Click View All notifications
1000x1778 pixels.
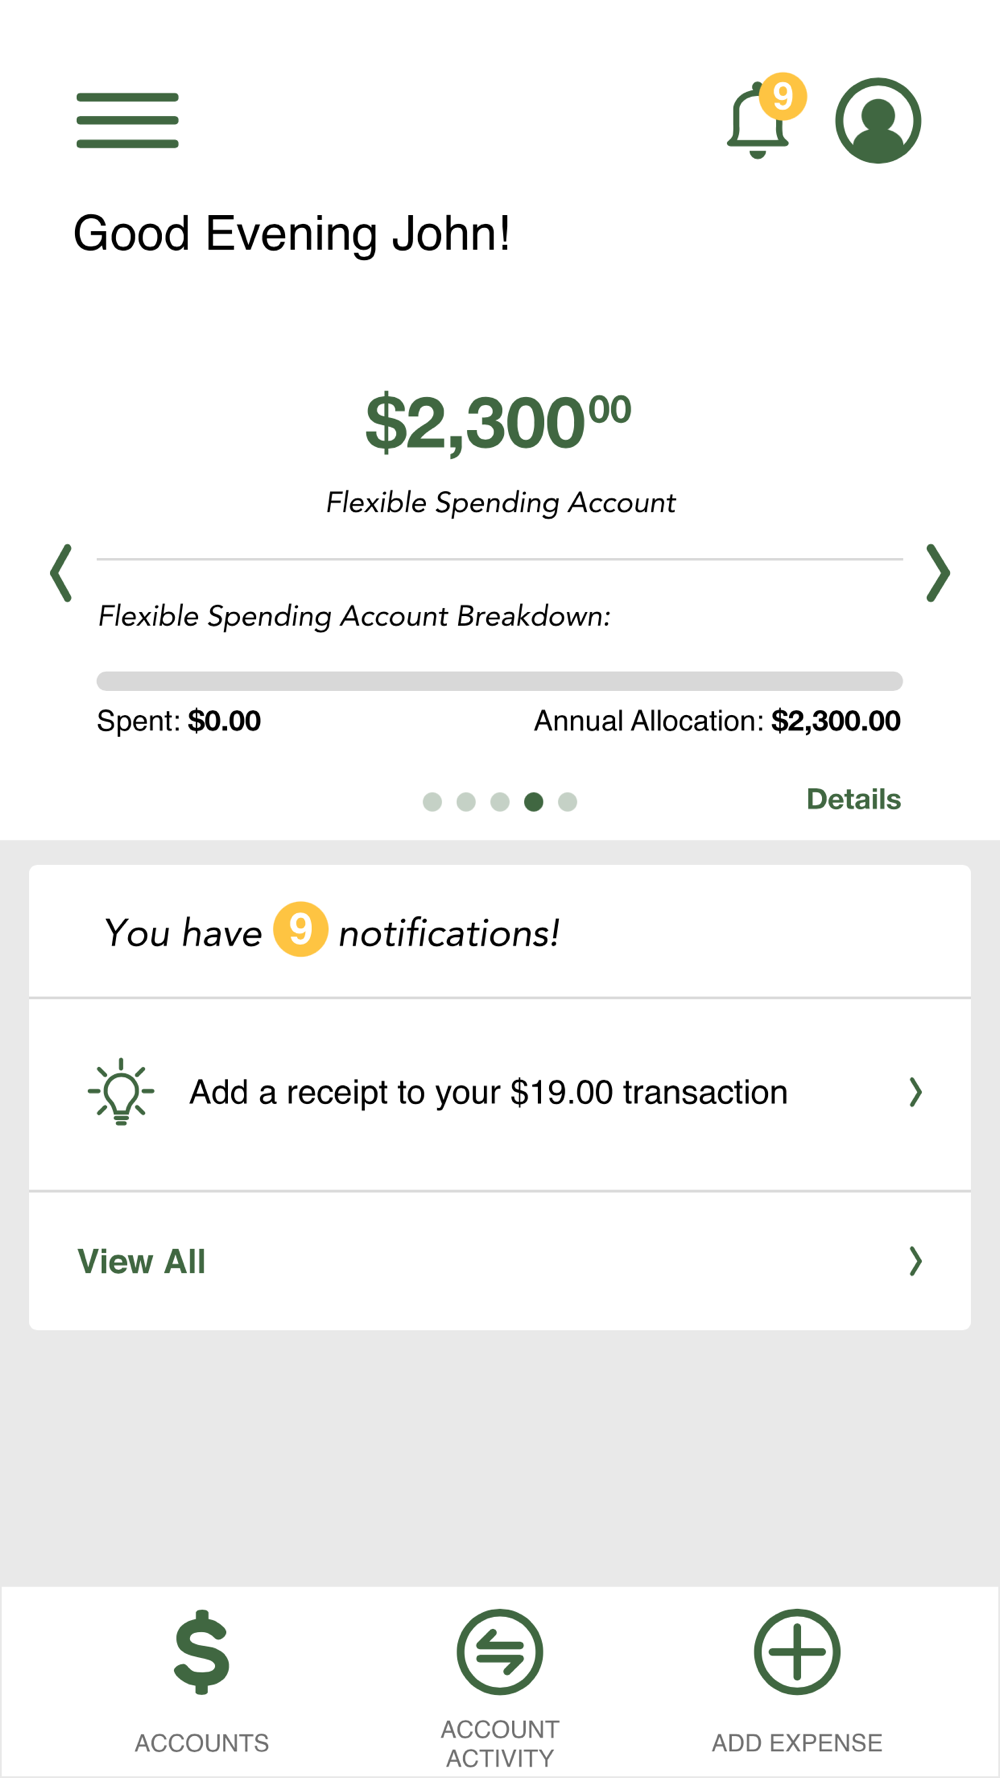(142, 1262)
